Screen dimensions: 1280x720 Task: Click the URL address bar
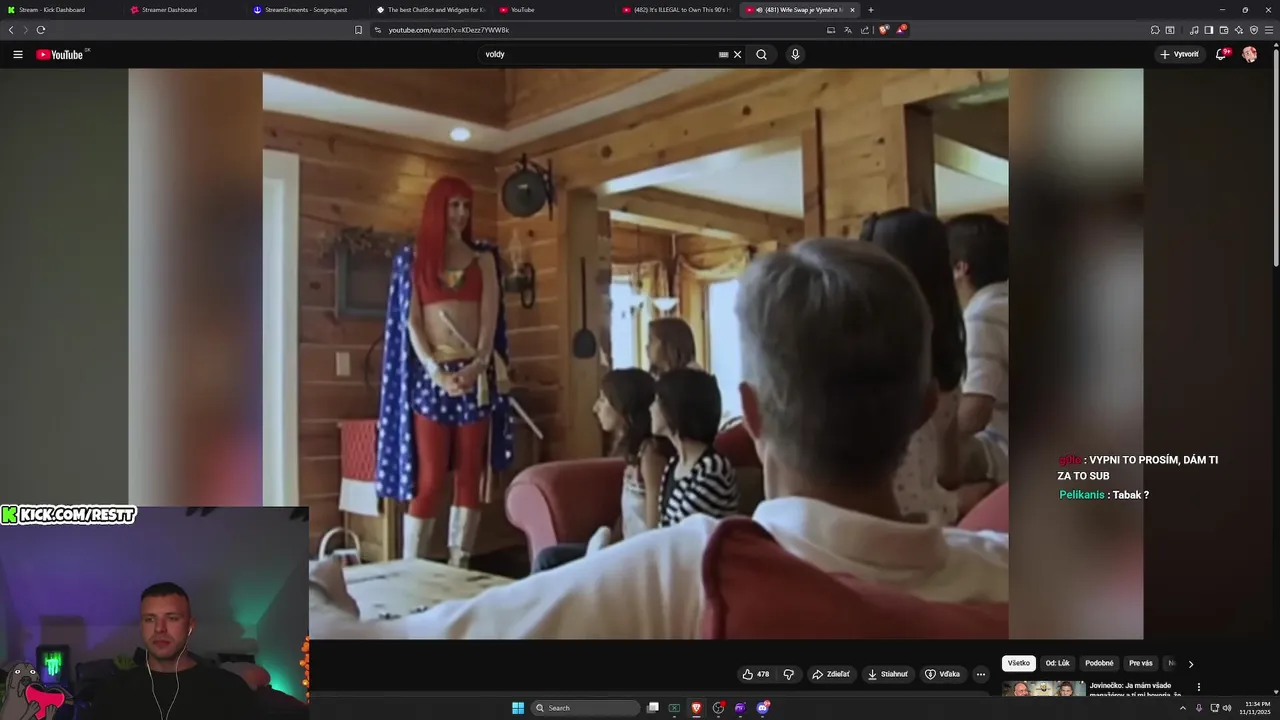point(600,30)
